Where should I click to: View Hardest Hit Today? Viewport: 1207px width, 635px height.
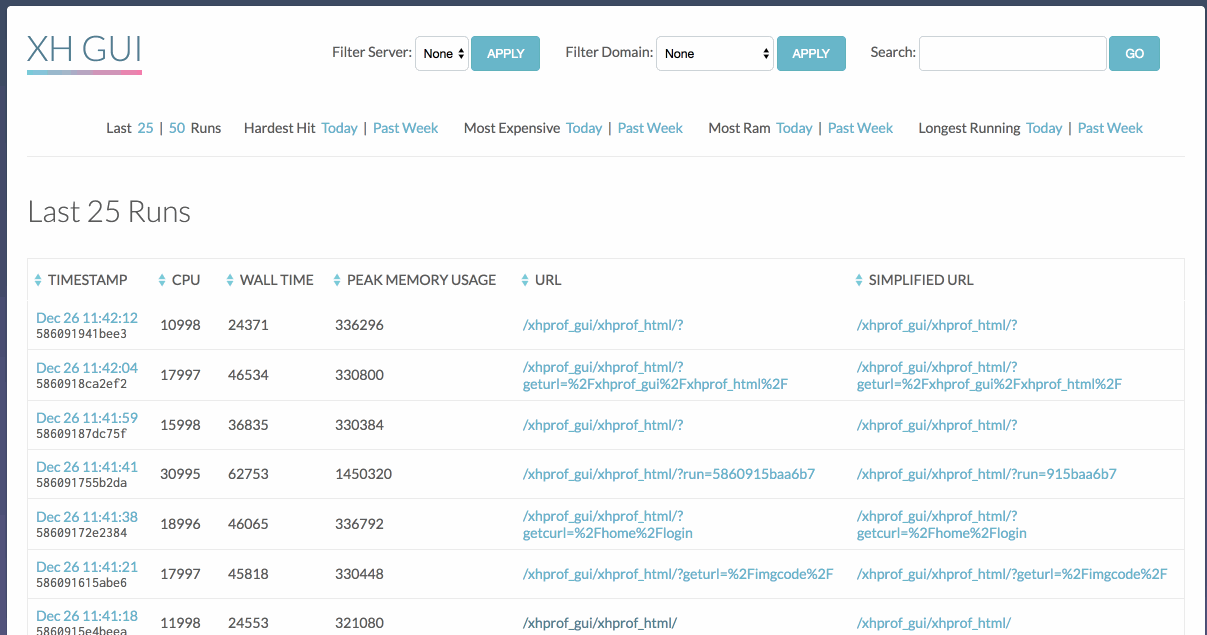pyautogui.click(x=339, y=128)
